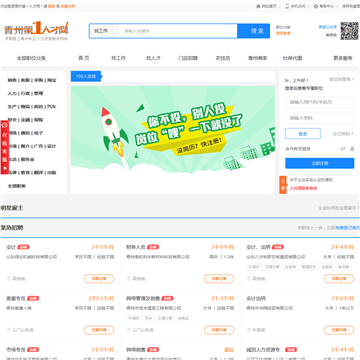Click the rocket promotional banner image

173,140
